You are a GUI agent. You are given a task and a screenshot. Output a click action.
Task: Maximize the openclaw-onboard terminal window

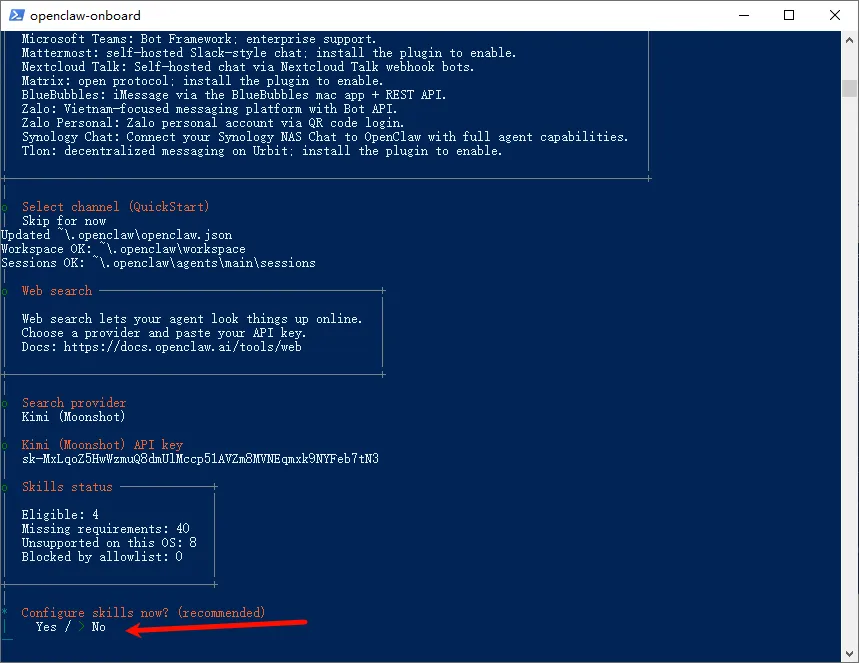coord(789,15)
